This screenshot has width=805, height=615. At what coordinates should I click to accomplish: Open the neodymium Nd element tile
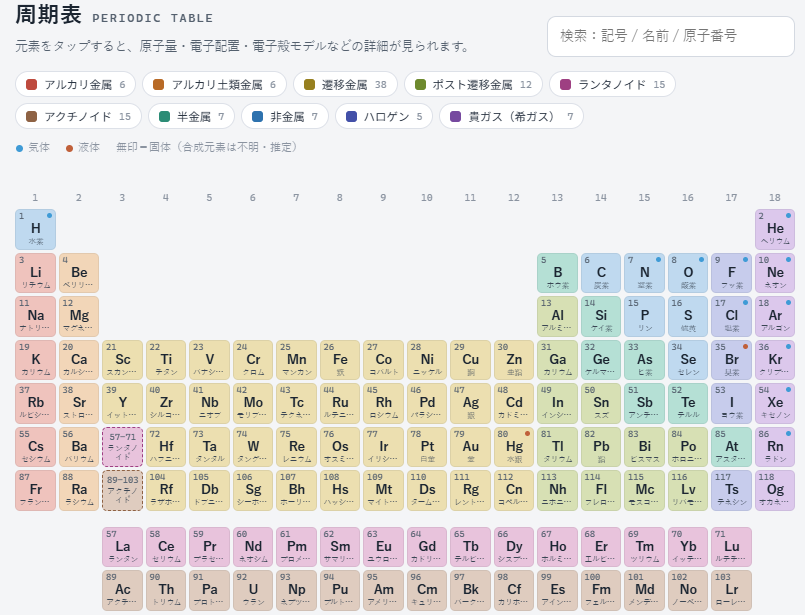pyautogui.click(x=253, y=547)
